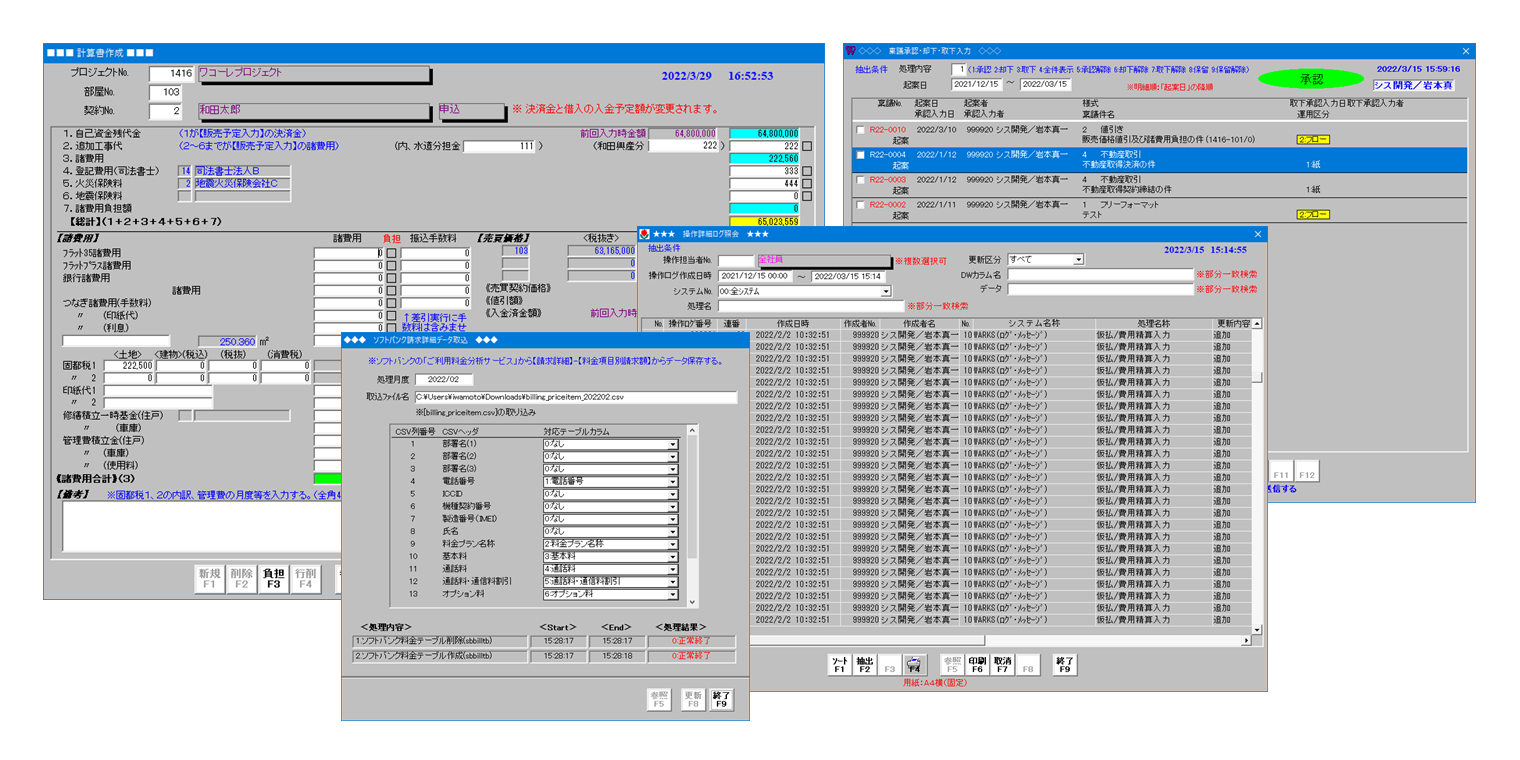Click 負担 F3 in the calculation form
Image resolution: width=1520 pixels, height=760 pixels.
273,579
